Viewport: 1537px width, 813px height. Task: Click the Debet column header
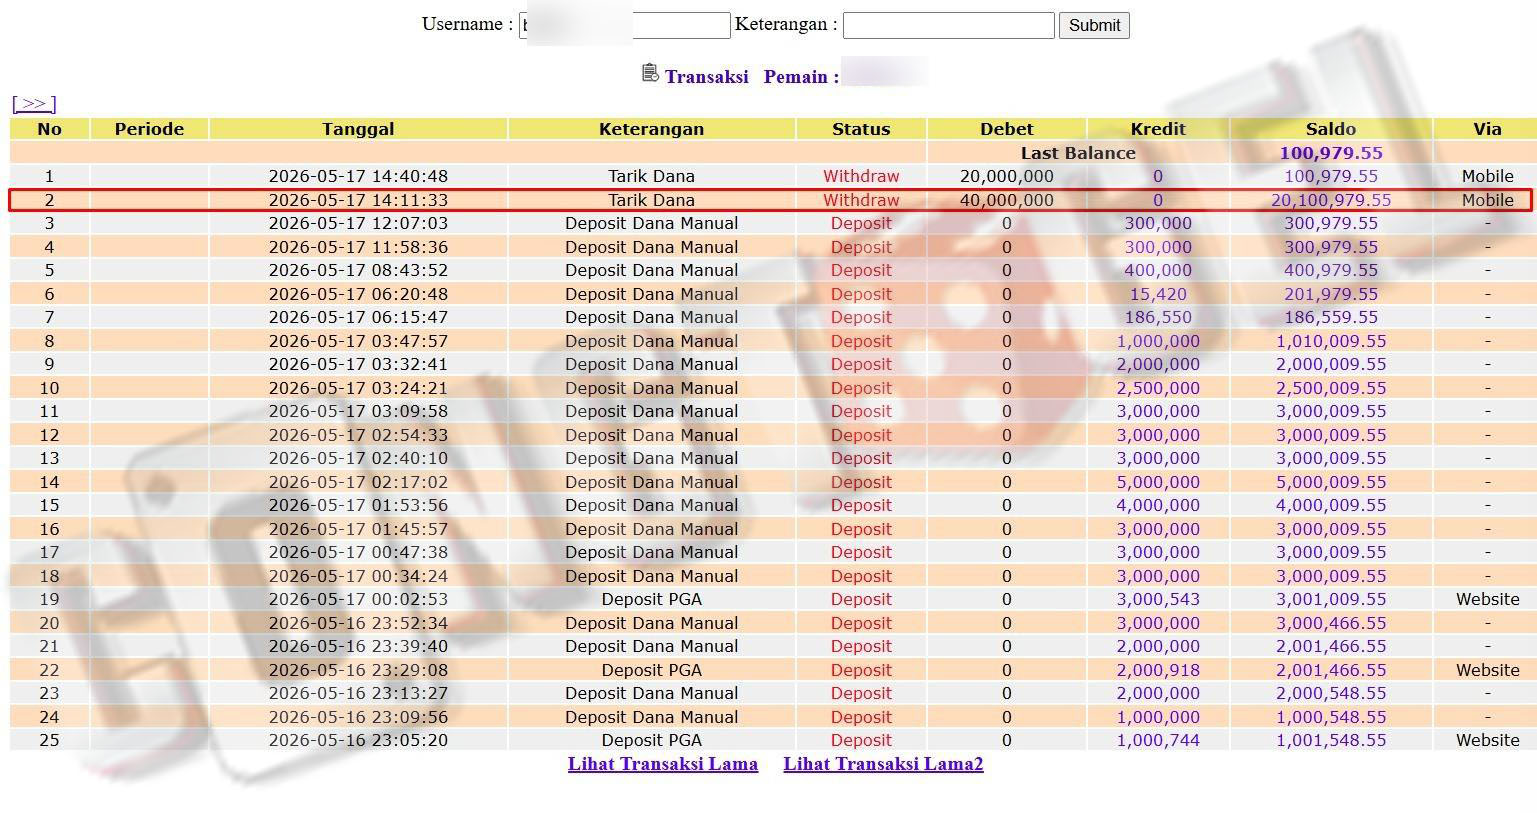coord(1007,129)
